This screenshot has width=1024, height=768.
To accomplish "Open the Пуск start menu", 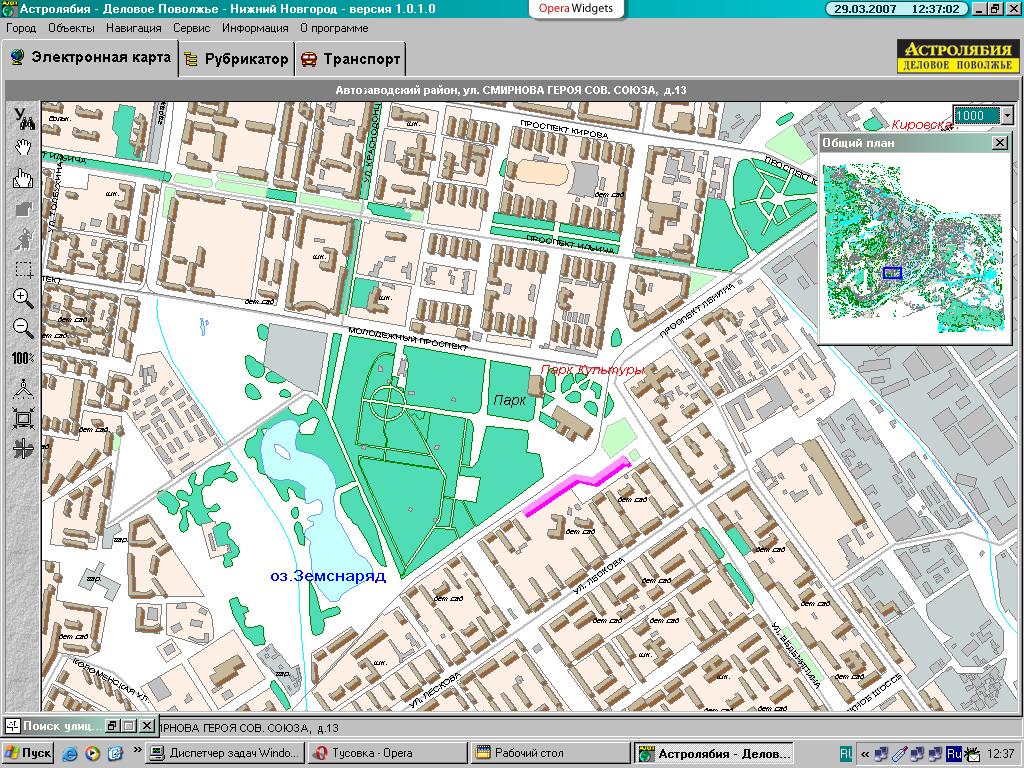I will coord(27,753).
